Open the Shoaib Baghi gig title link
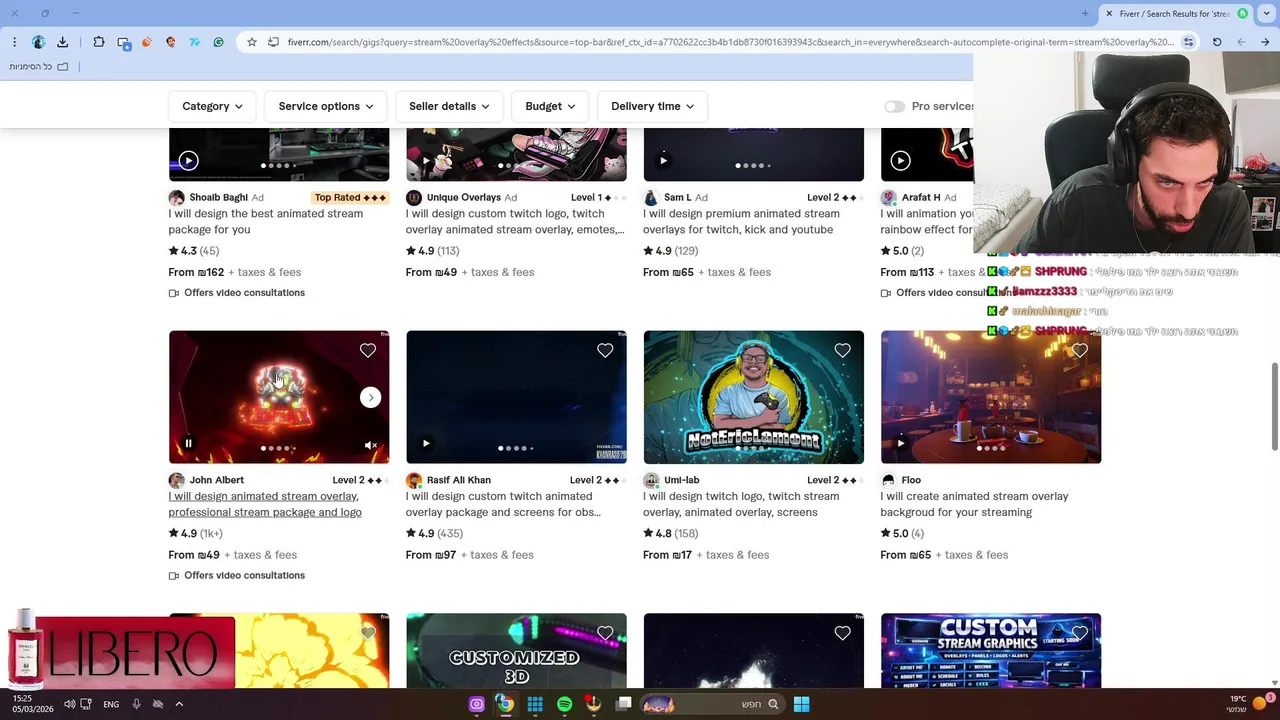 click(x=265, y=221)
